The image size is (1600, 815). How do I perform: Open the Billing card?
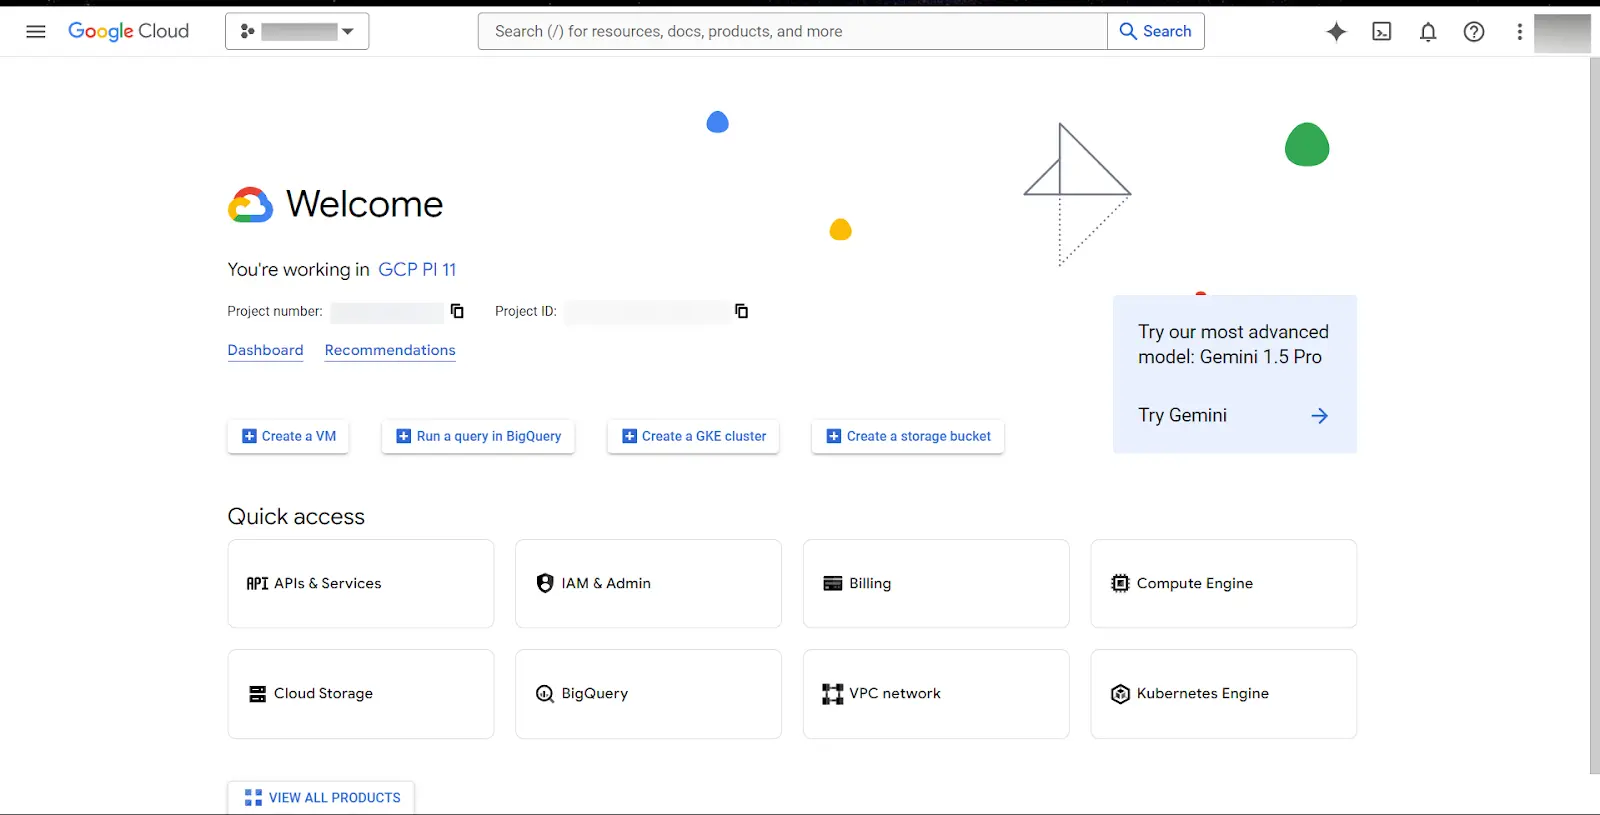(x=936, y=584)
